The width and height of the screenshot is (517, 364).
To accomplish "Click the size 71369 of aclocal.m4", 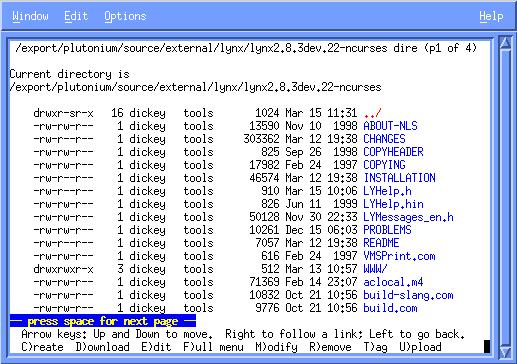I will click(264, 282).
